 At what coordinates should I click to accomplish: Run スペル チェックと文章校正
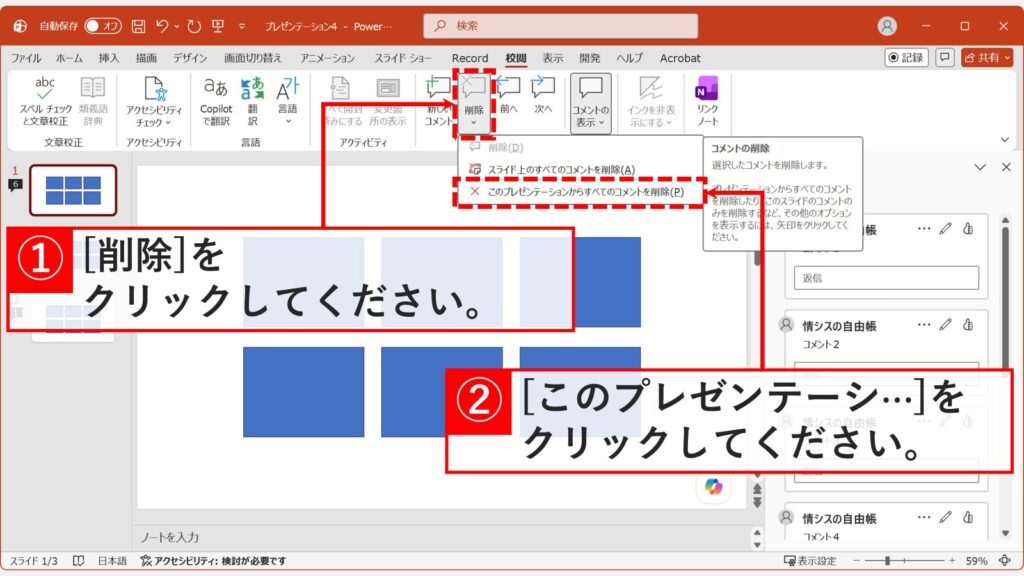(44, 101)
